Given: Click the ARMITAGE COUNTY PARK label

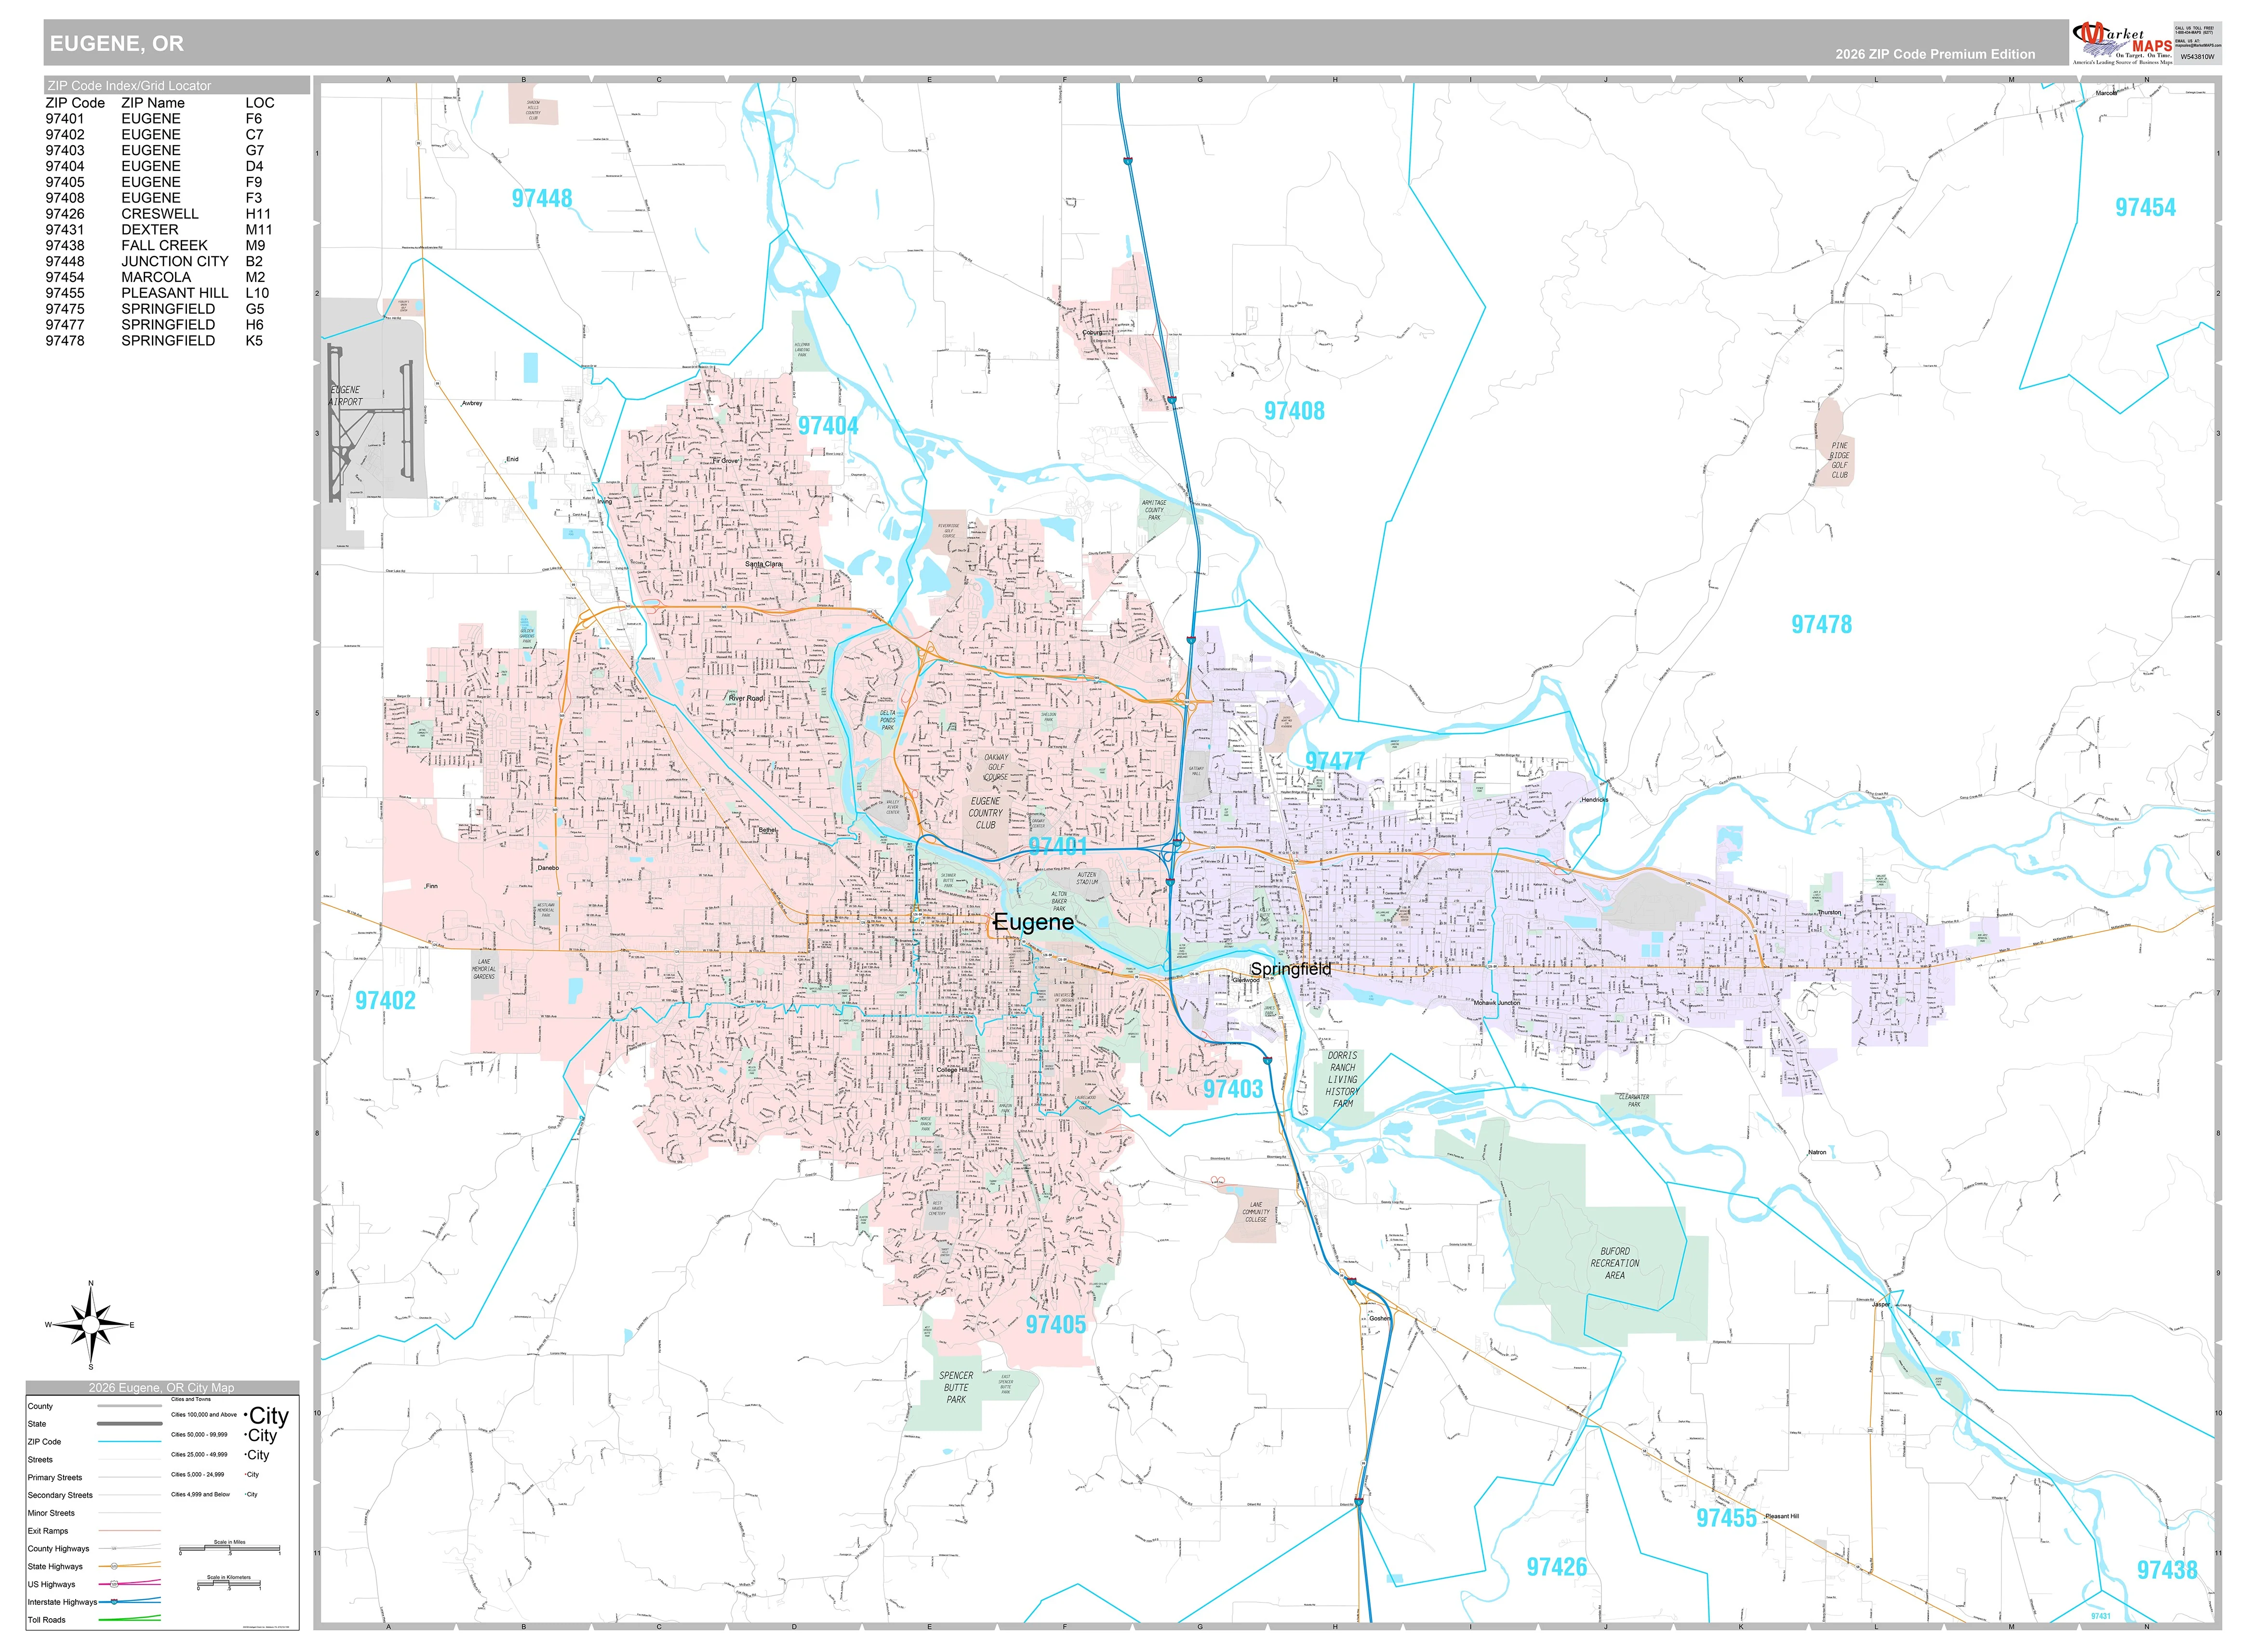Looking at the screenshot, I should (1154, 510).
